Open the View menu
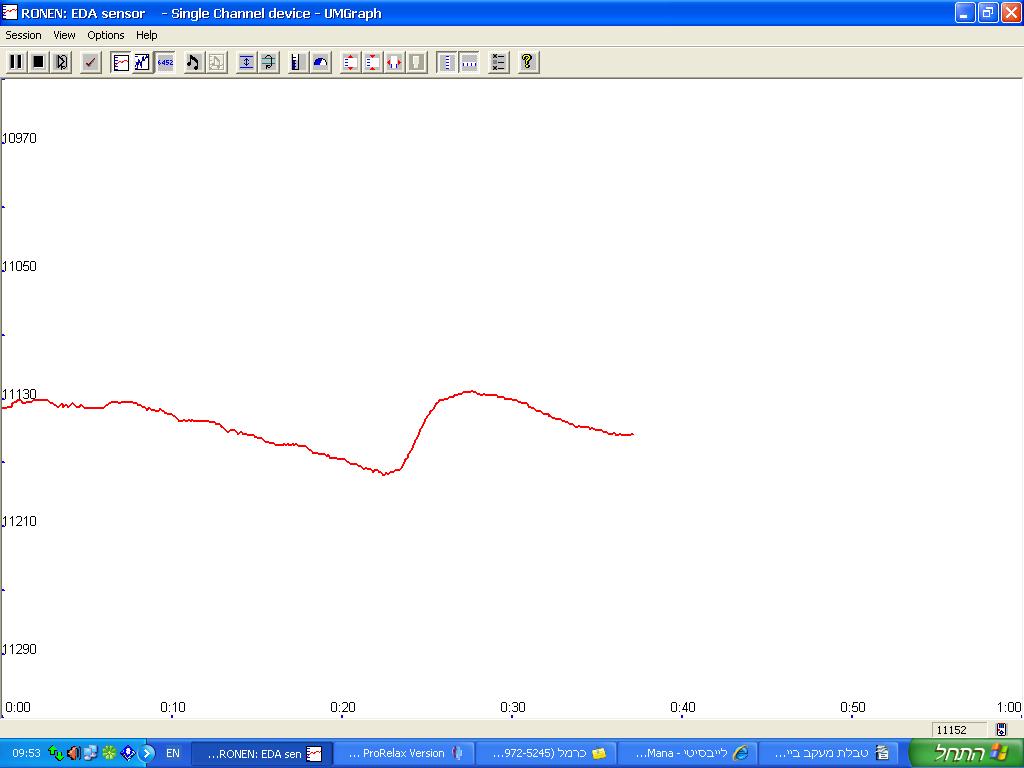The width and height of the screenshot is (1024, 768). (64, 35)
